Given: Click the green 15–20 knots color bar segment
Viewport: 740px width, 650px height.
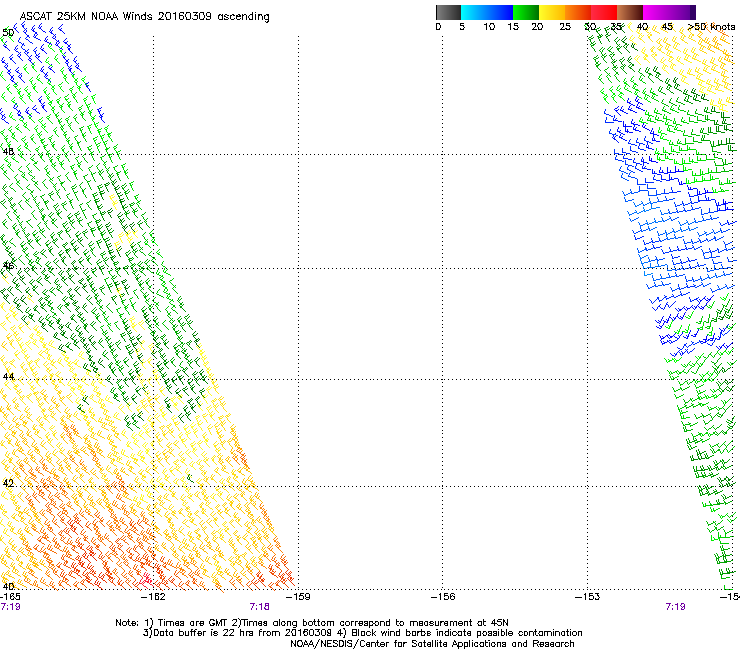Looking at the screenshot, I should 526,12.
